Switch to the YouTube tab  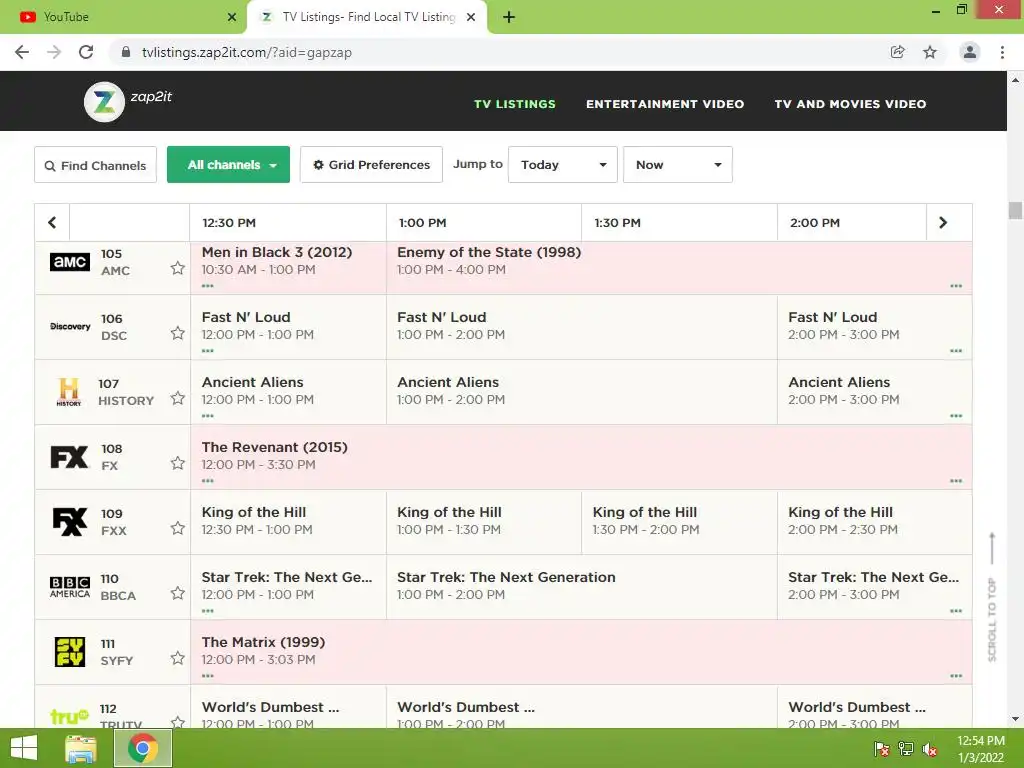[x=124, y=17]
